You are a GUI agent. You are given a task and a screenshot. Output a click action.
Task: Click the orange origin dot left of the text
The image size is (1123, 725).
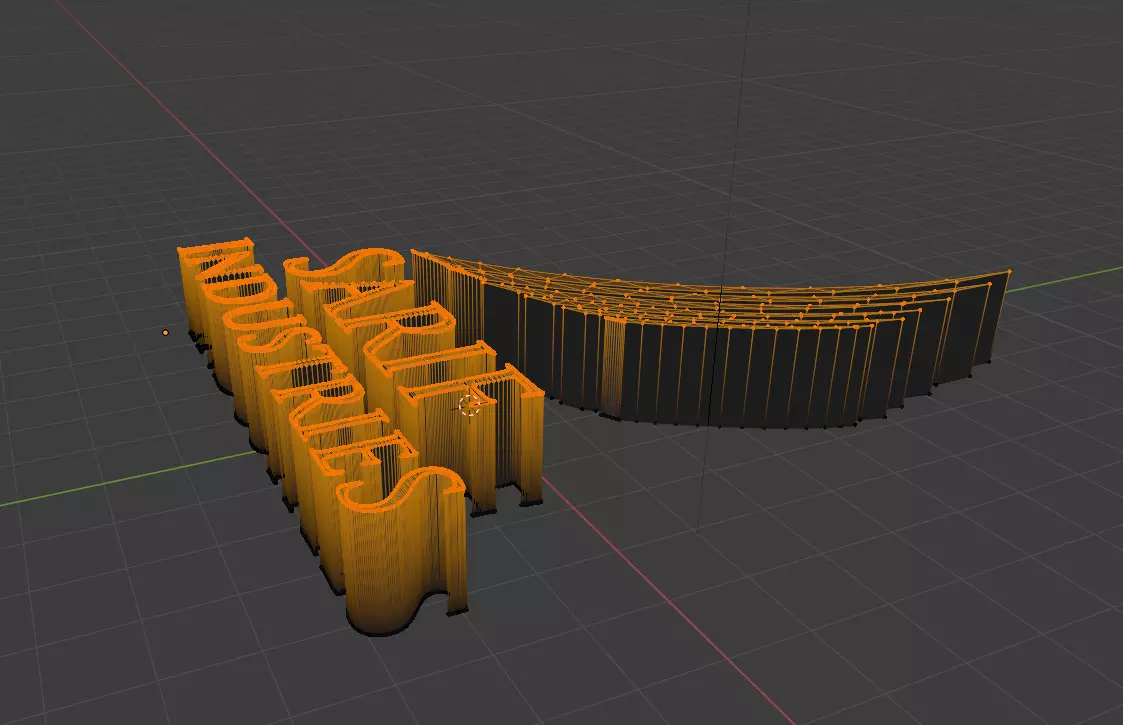(x=165, y=332)
